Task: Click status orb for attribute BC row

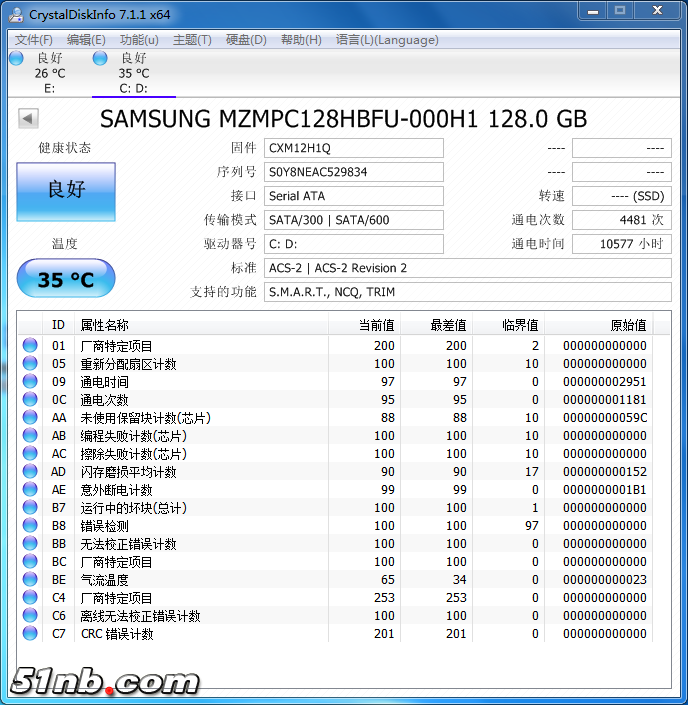Action: click(30, 561)
